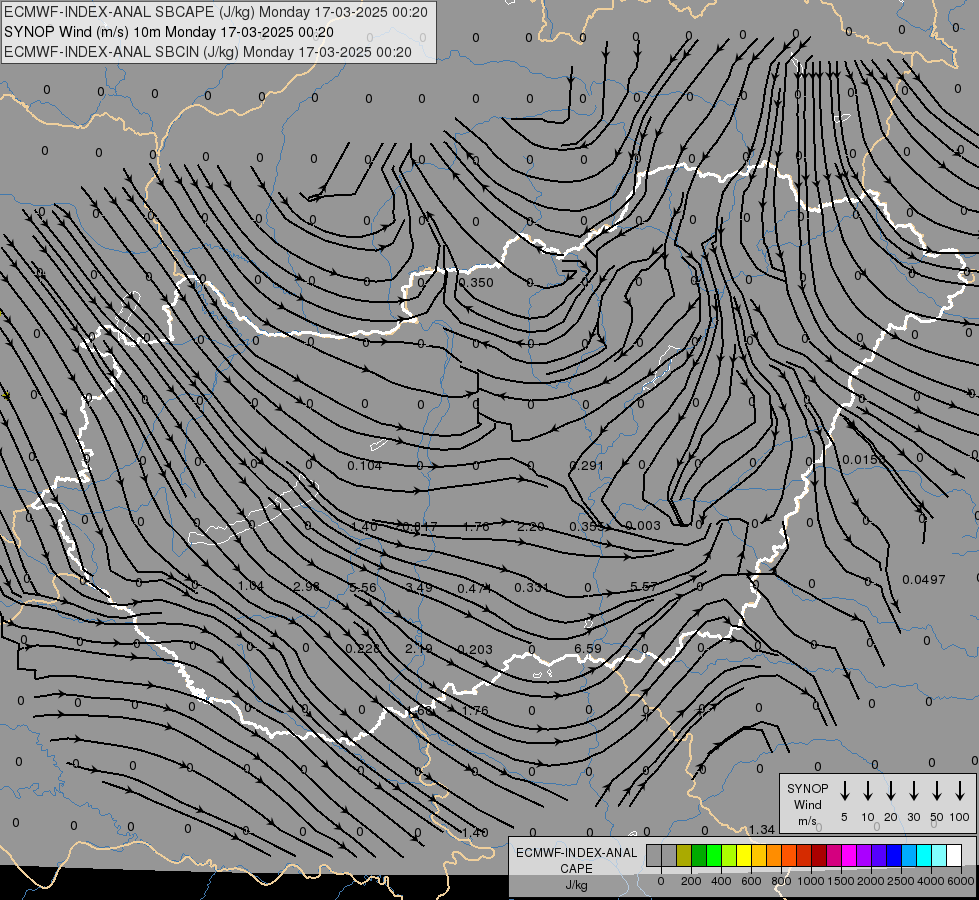This screenshot has width=979, height=900.
Task: Pick the 2.19 value on the map
Action: [x=419, y=649]
